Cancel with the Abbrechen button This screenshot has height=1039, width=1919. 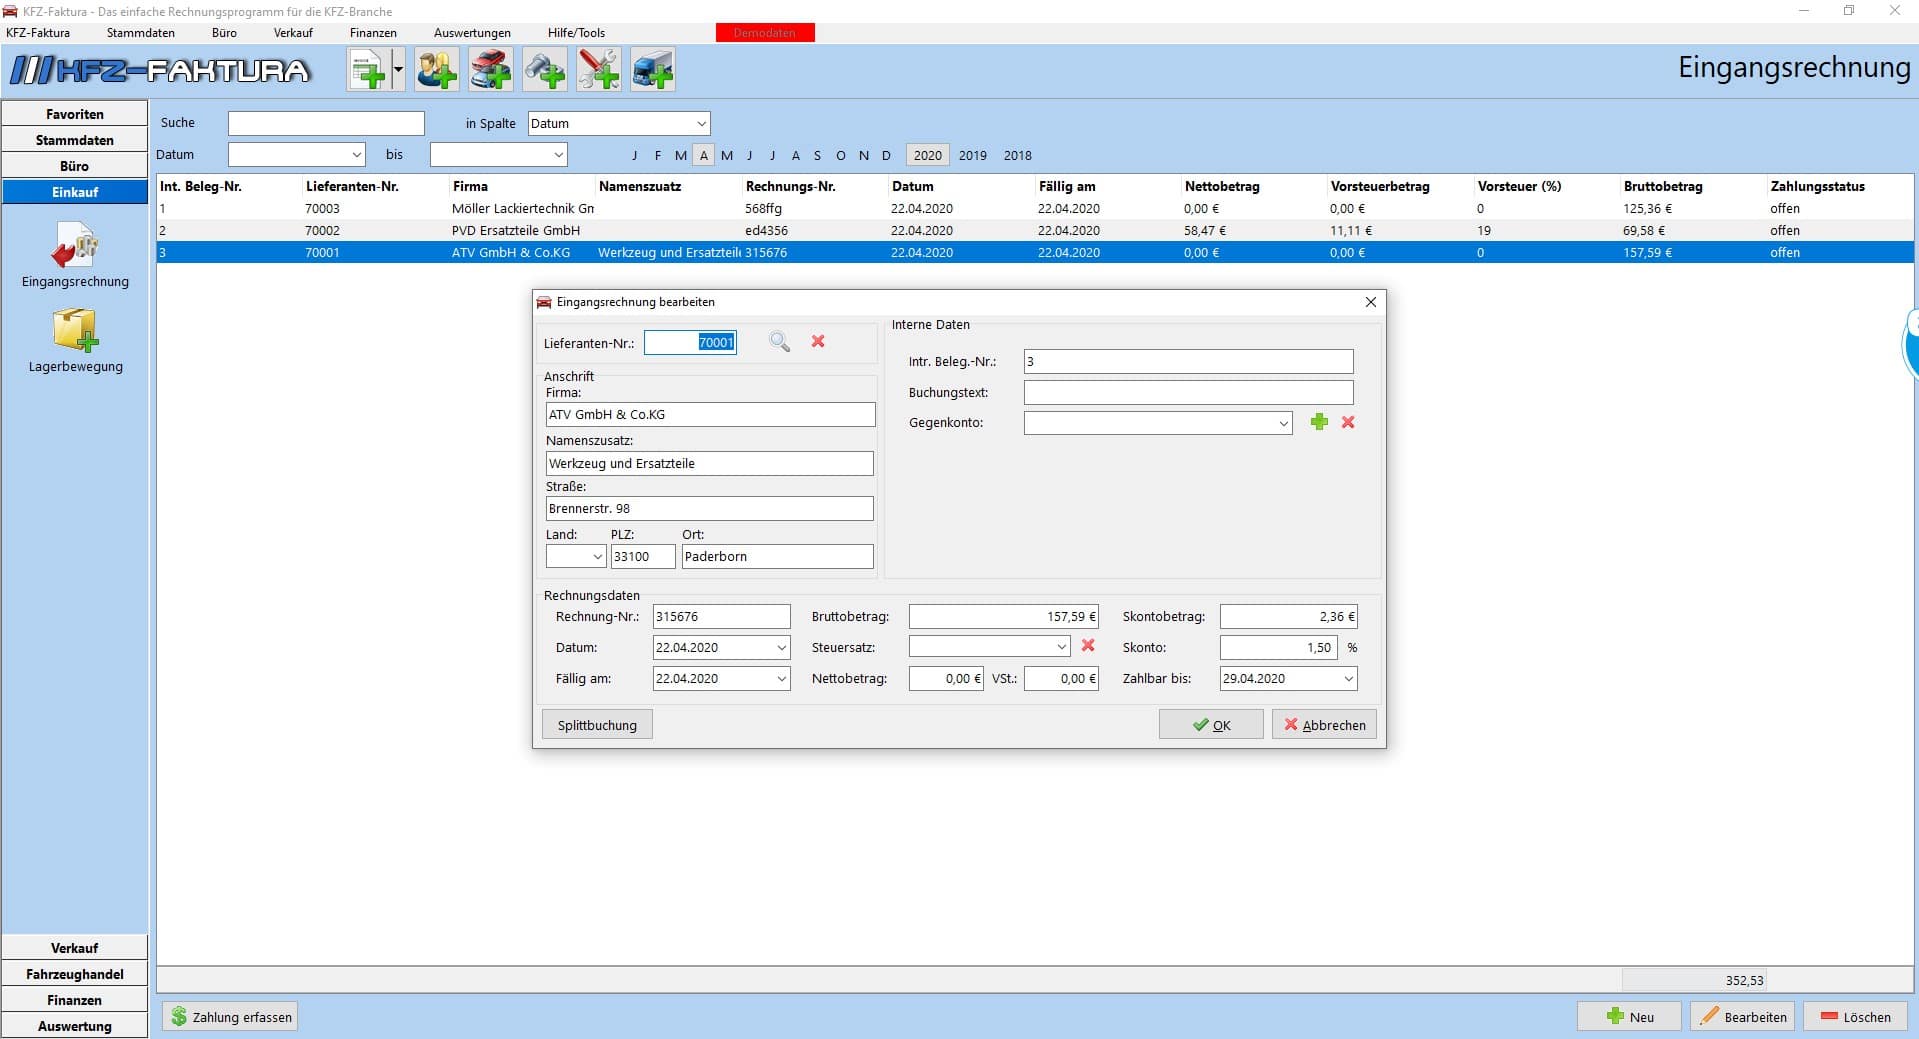[1324, 725]
